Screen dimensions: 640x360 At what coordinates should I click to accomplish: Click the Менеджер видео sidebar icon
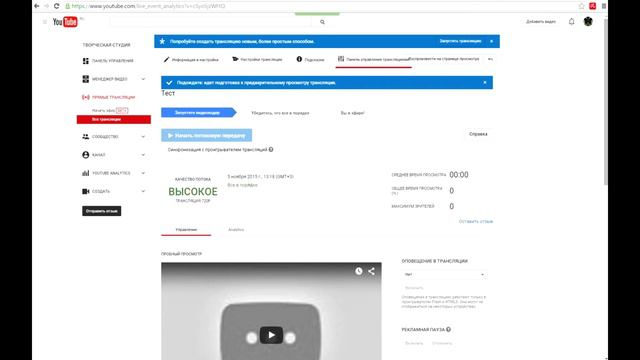(x=86, y=79)
